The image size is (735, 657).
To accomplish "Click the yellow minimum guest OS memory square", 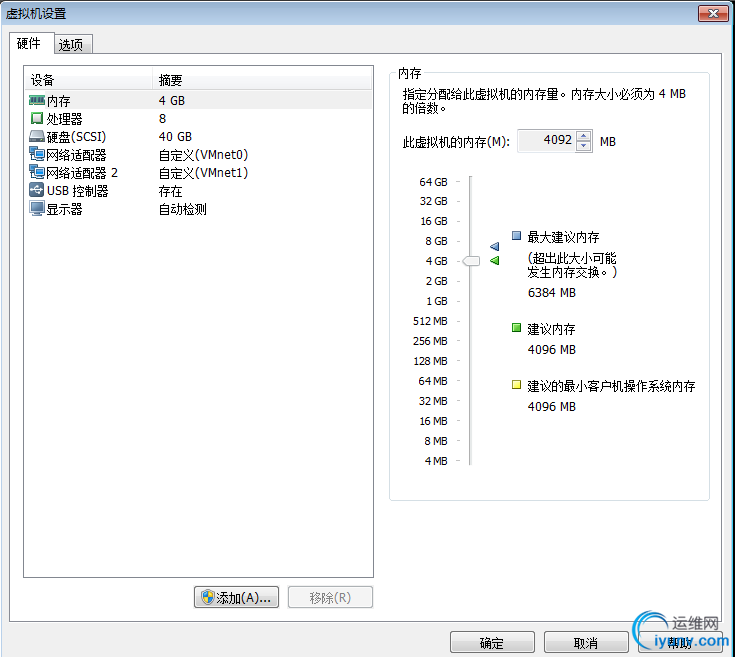I will point(516,385).
